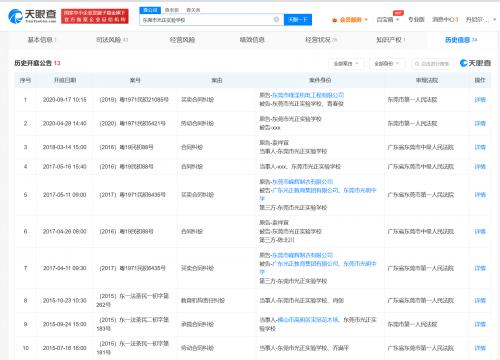Open the party-role filter dropdown above the table
The width and height of the screenshot is (500, 360).
(x=387, y=63)
